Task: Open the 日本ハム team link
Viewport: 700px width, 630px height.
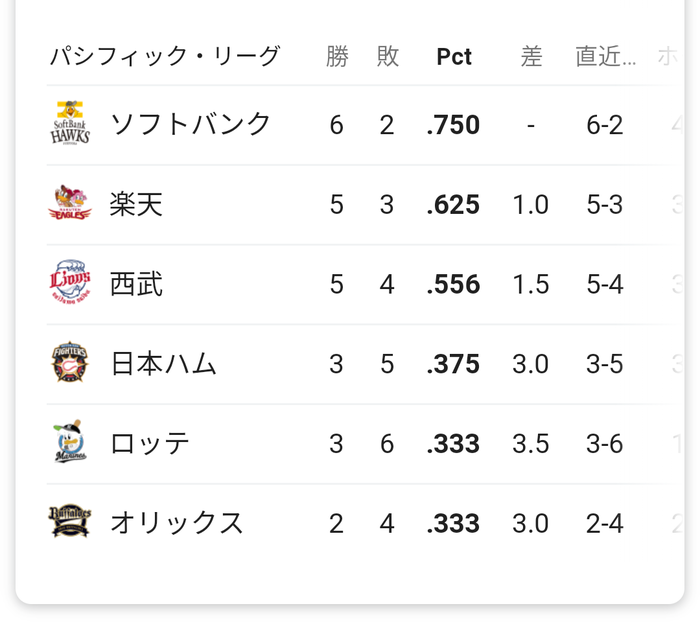Action: (163, 363)
